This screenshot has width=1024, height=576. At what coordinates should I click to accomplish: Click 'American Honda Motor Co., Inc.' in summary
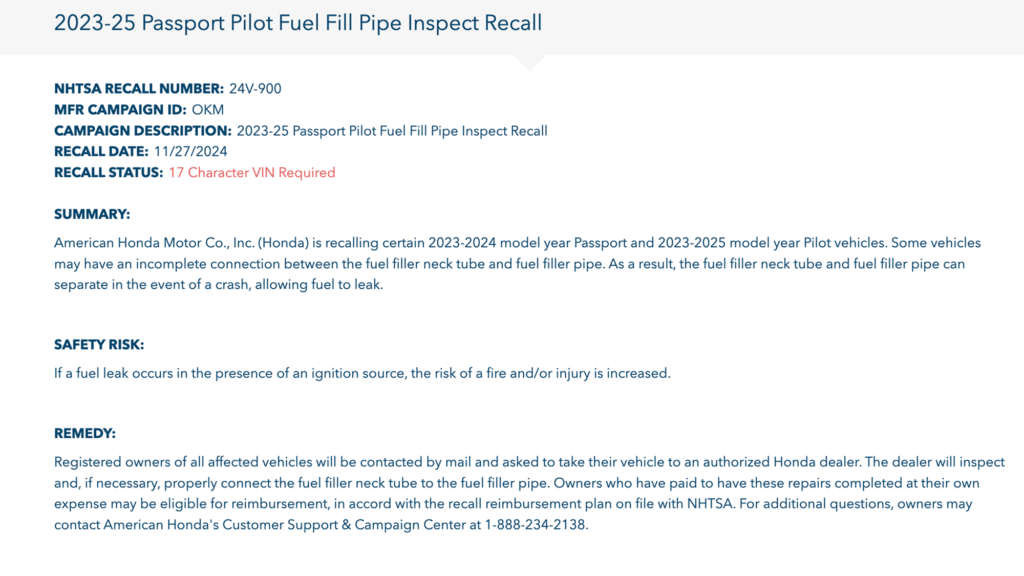(154, 243)
